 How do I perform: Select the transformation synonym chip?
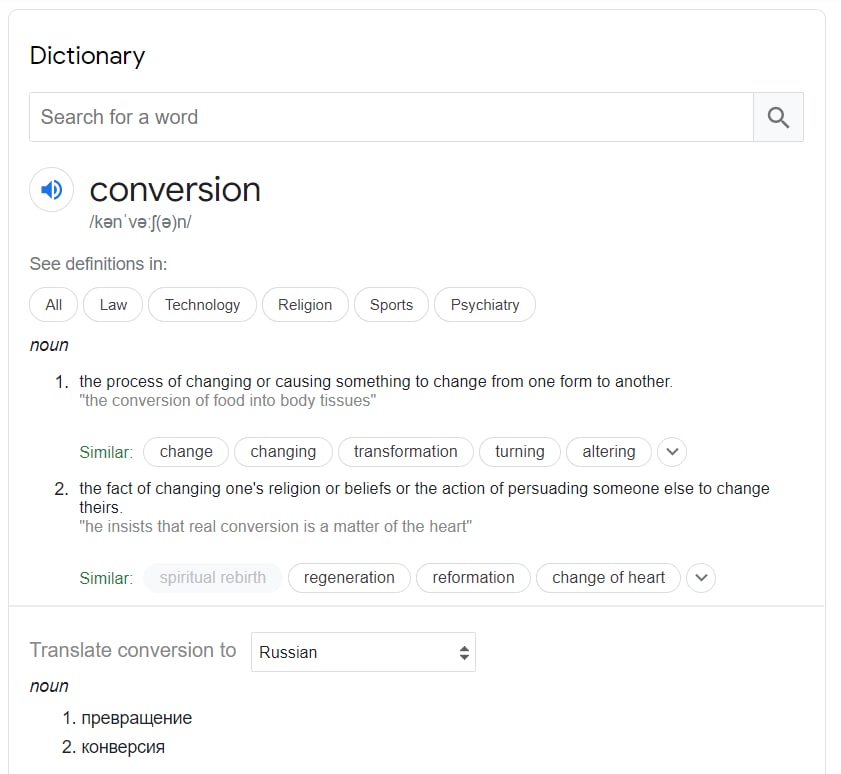[406, 452]
